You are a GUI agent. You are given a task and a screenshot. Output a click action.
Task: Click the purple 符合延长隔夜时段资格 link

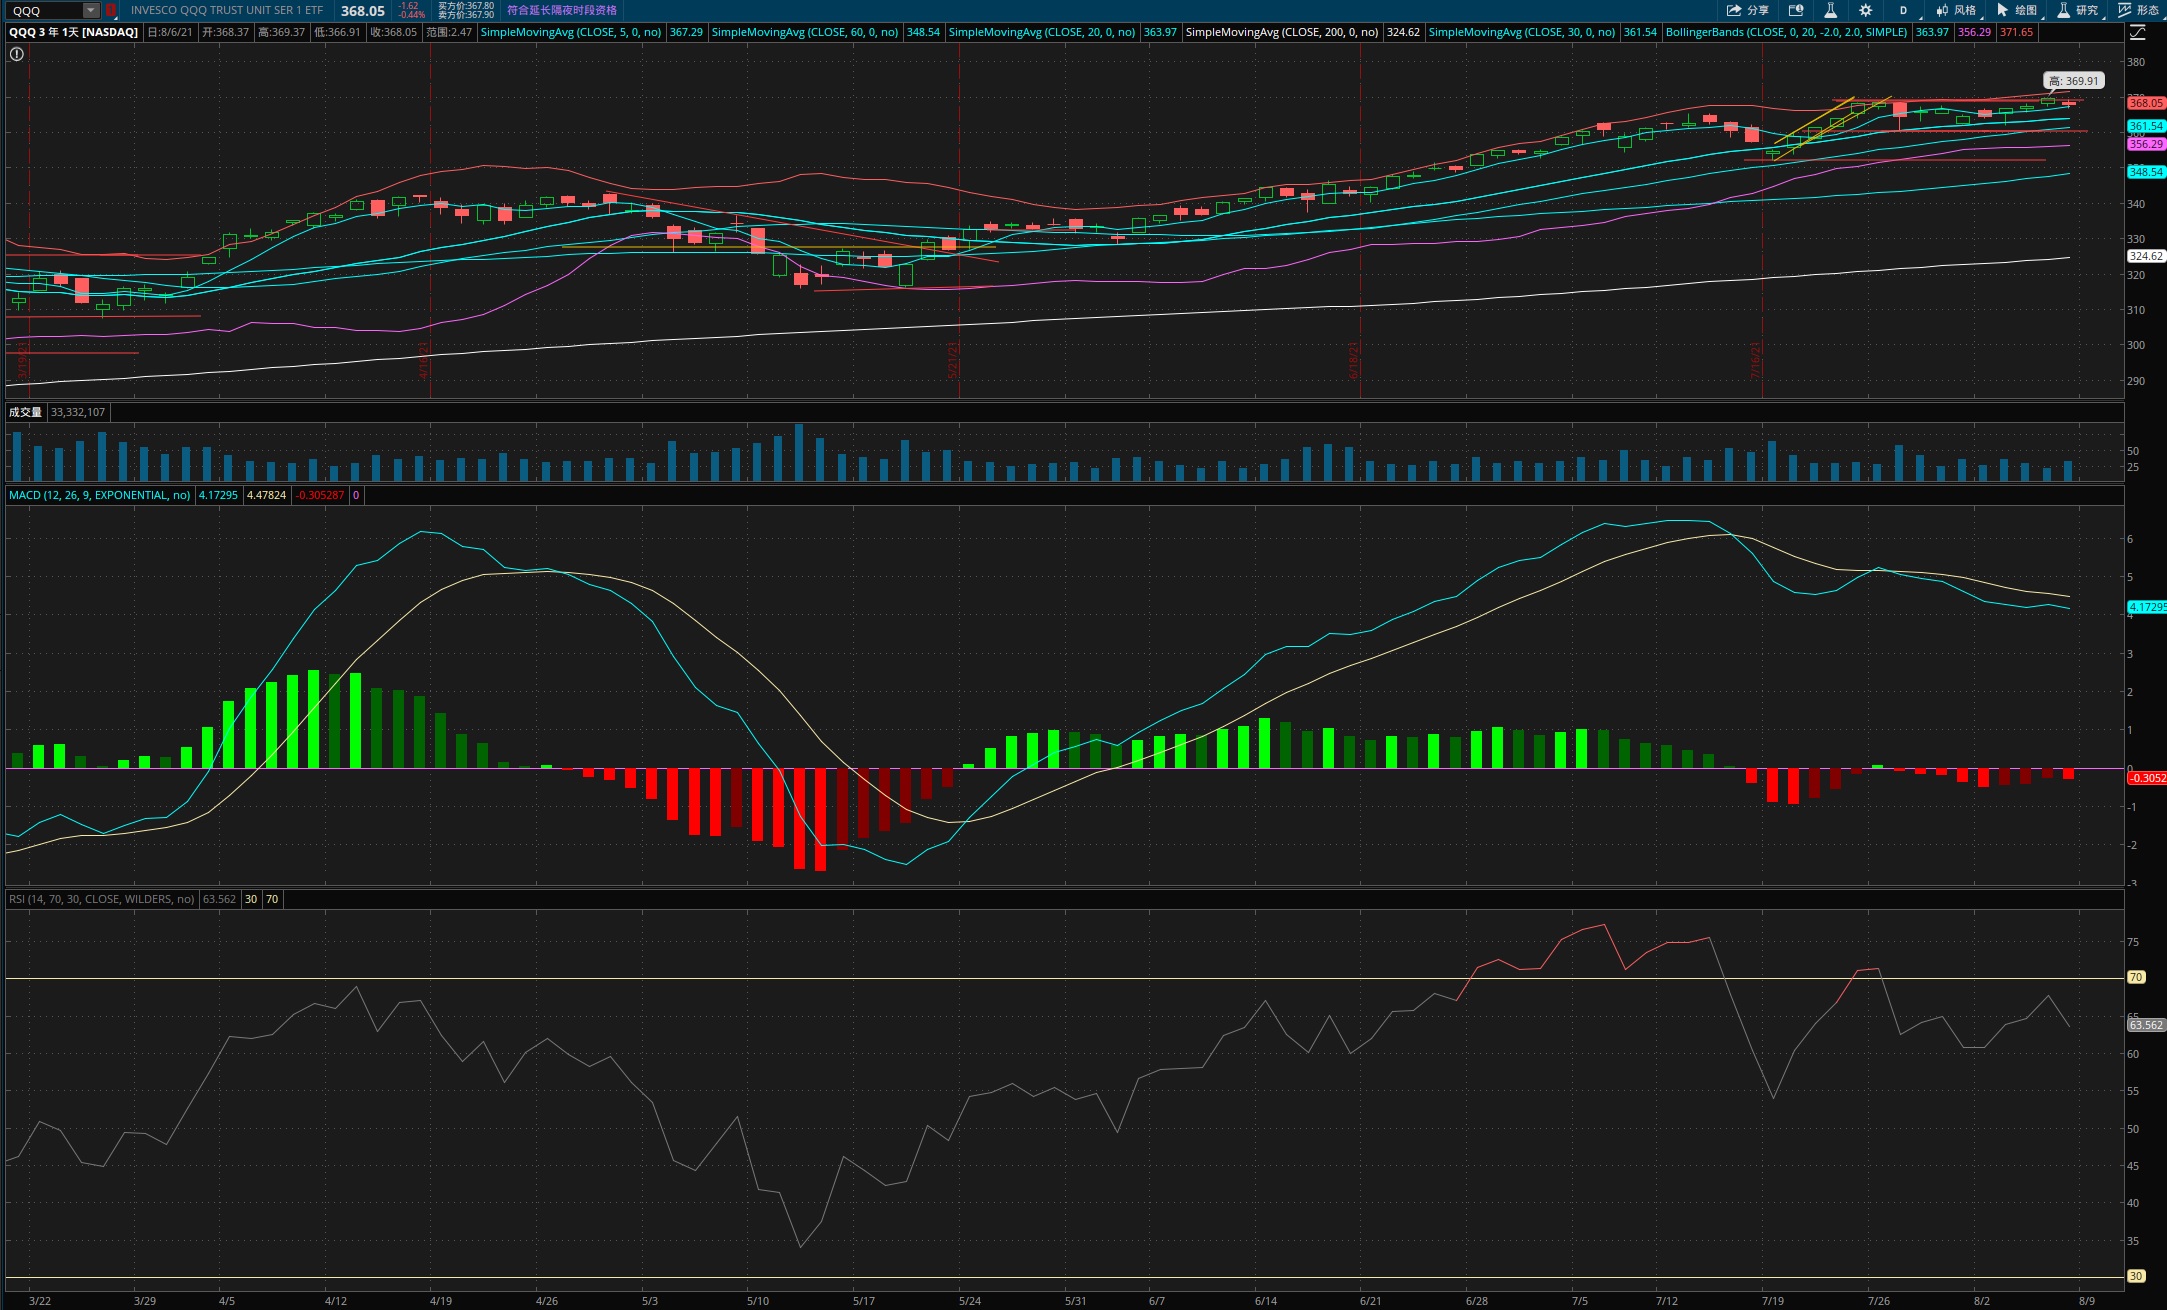click(x=562, y=10)
